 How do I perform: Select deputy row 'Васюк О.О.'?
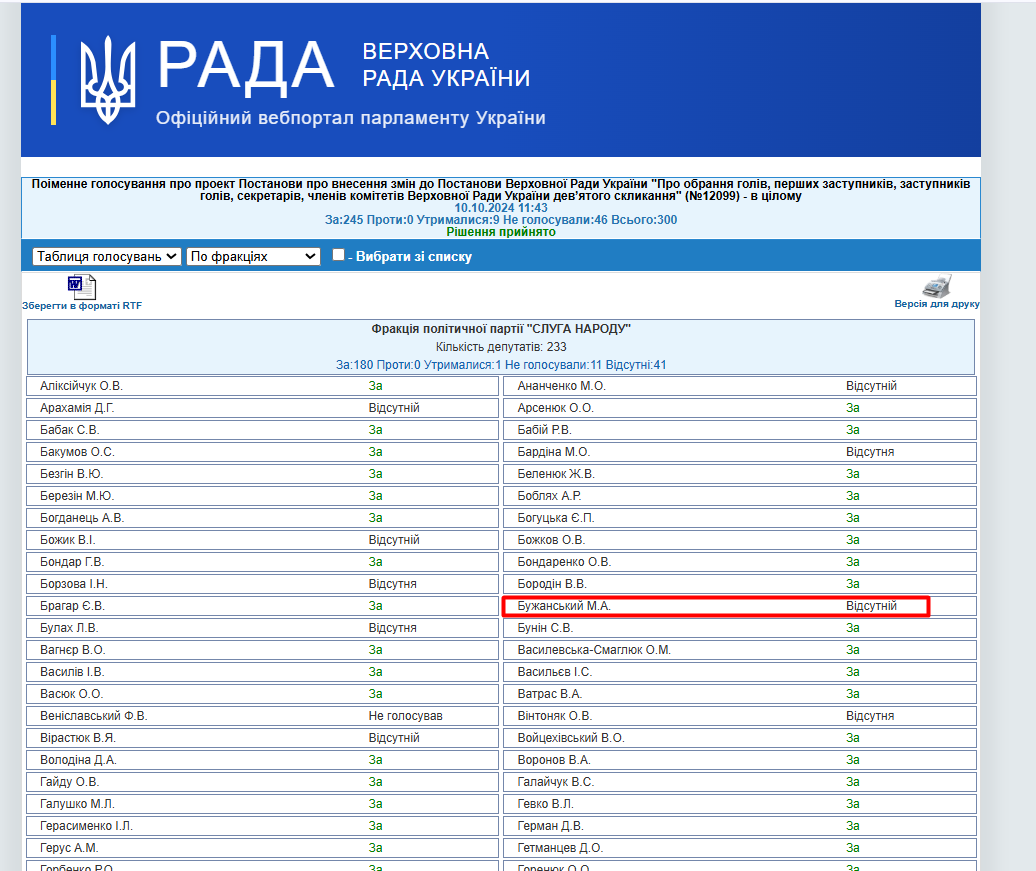coord(262,694)
